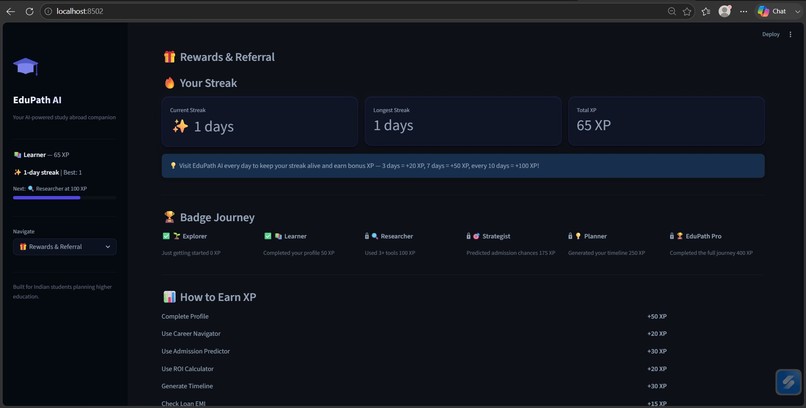This screenshot has height=408, width=806.
Task: Click the Longest Streak card
Action: tap(463, 122)
